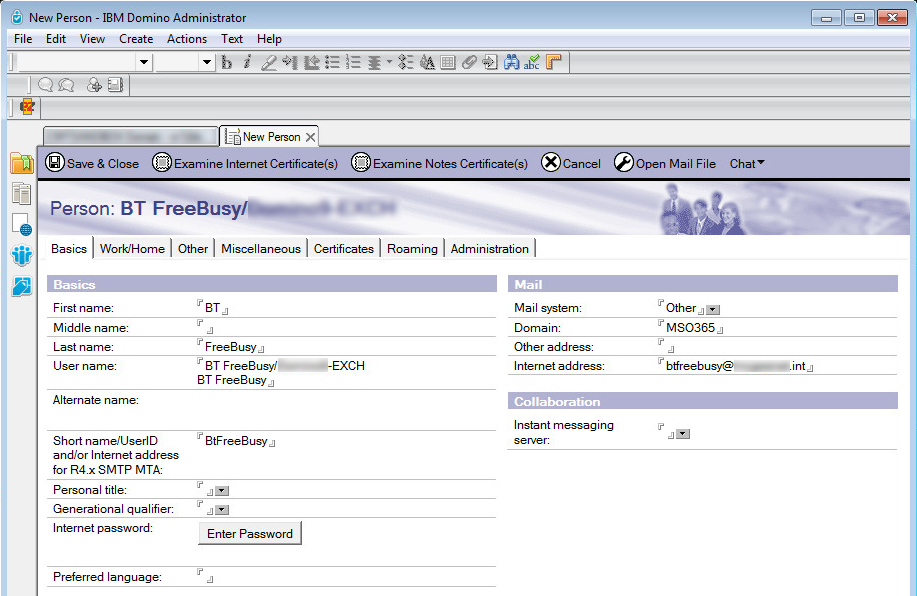Toggle italic formatting in the toolbar
The image size is (917, 596).
pos(247,62)
